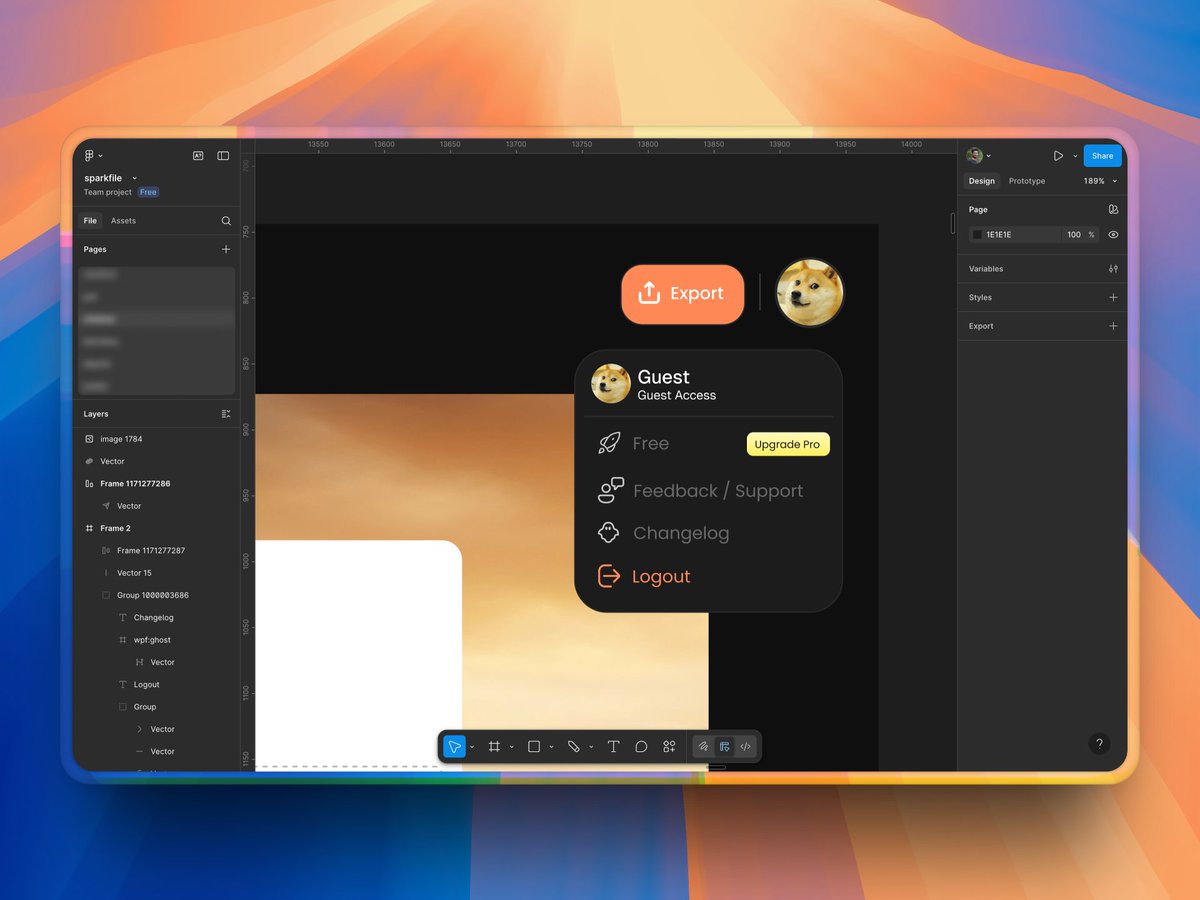Click the Upgrade Pro button

click(x=788, y=444)
